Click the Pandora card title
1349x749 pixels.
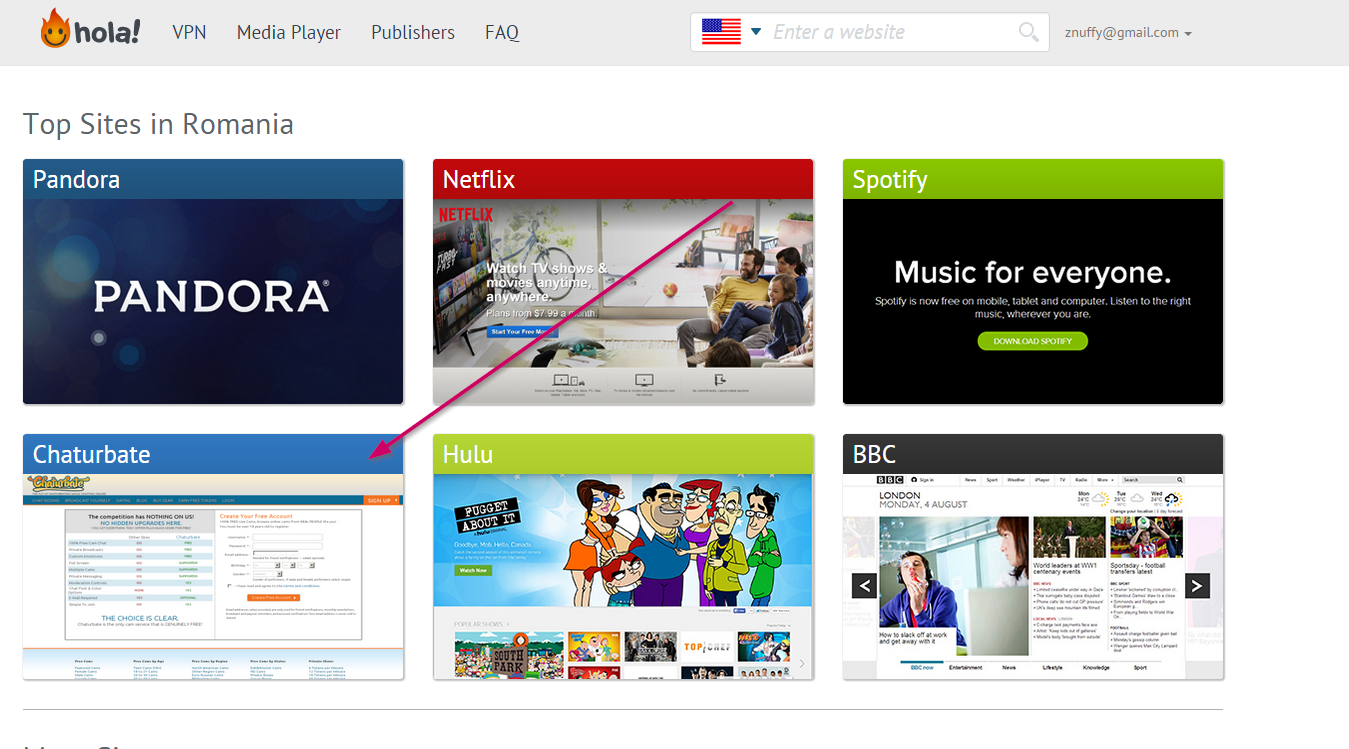coord(76,179)
